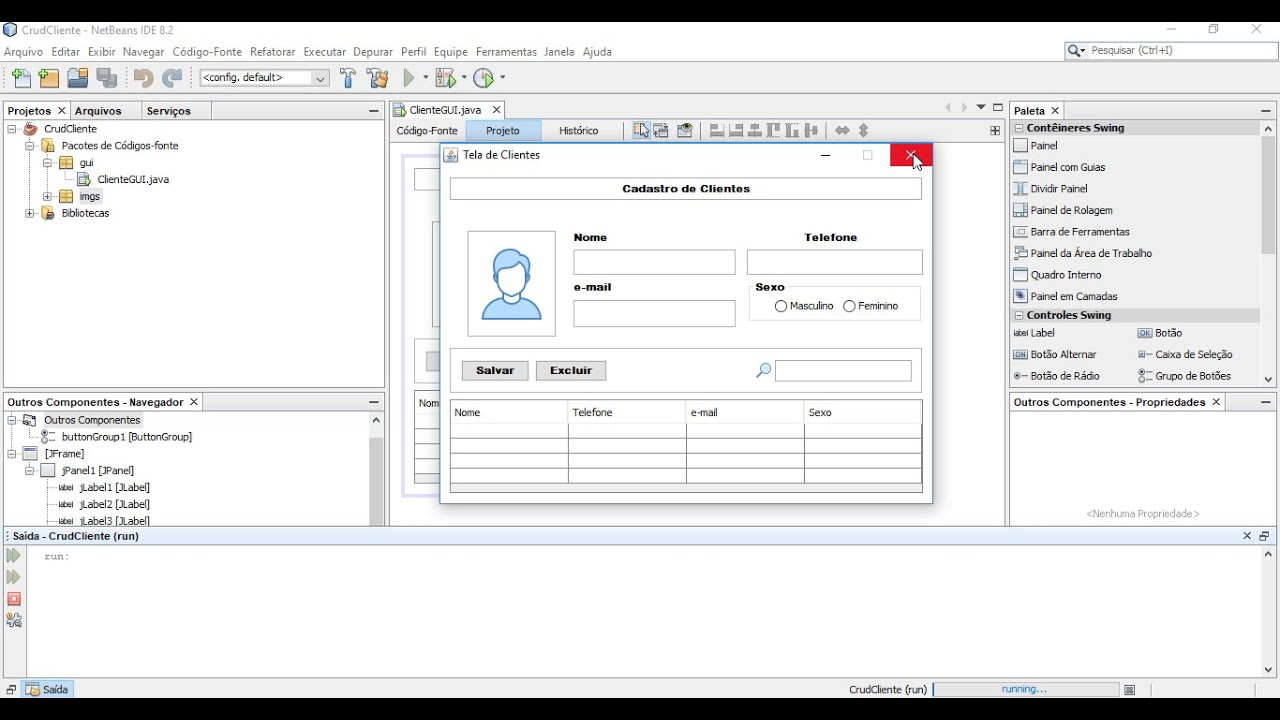Expand the imgs package node

(x=47, y=197)
